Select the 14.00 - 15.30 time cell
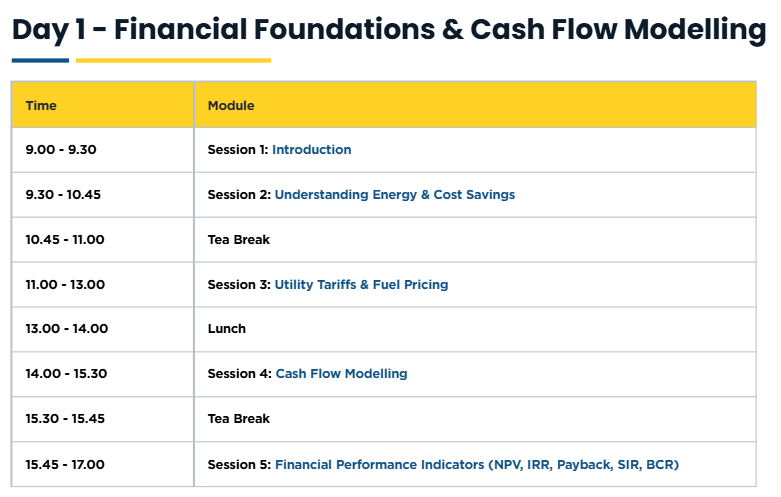 65,374
